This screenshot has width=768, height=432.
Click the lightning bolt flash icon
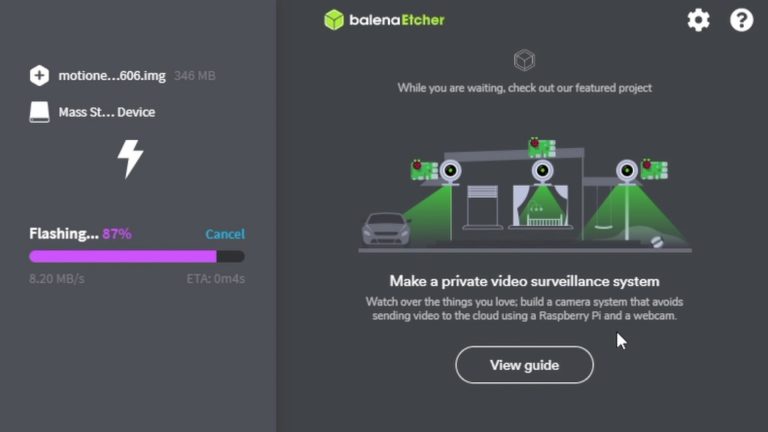click(x=130, y=159)
